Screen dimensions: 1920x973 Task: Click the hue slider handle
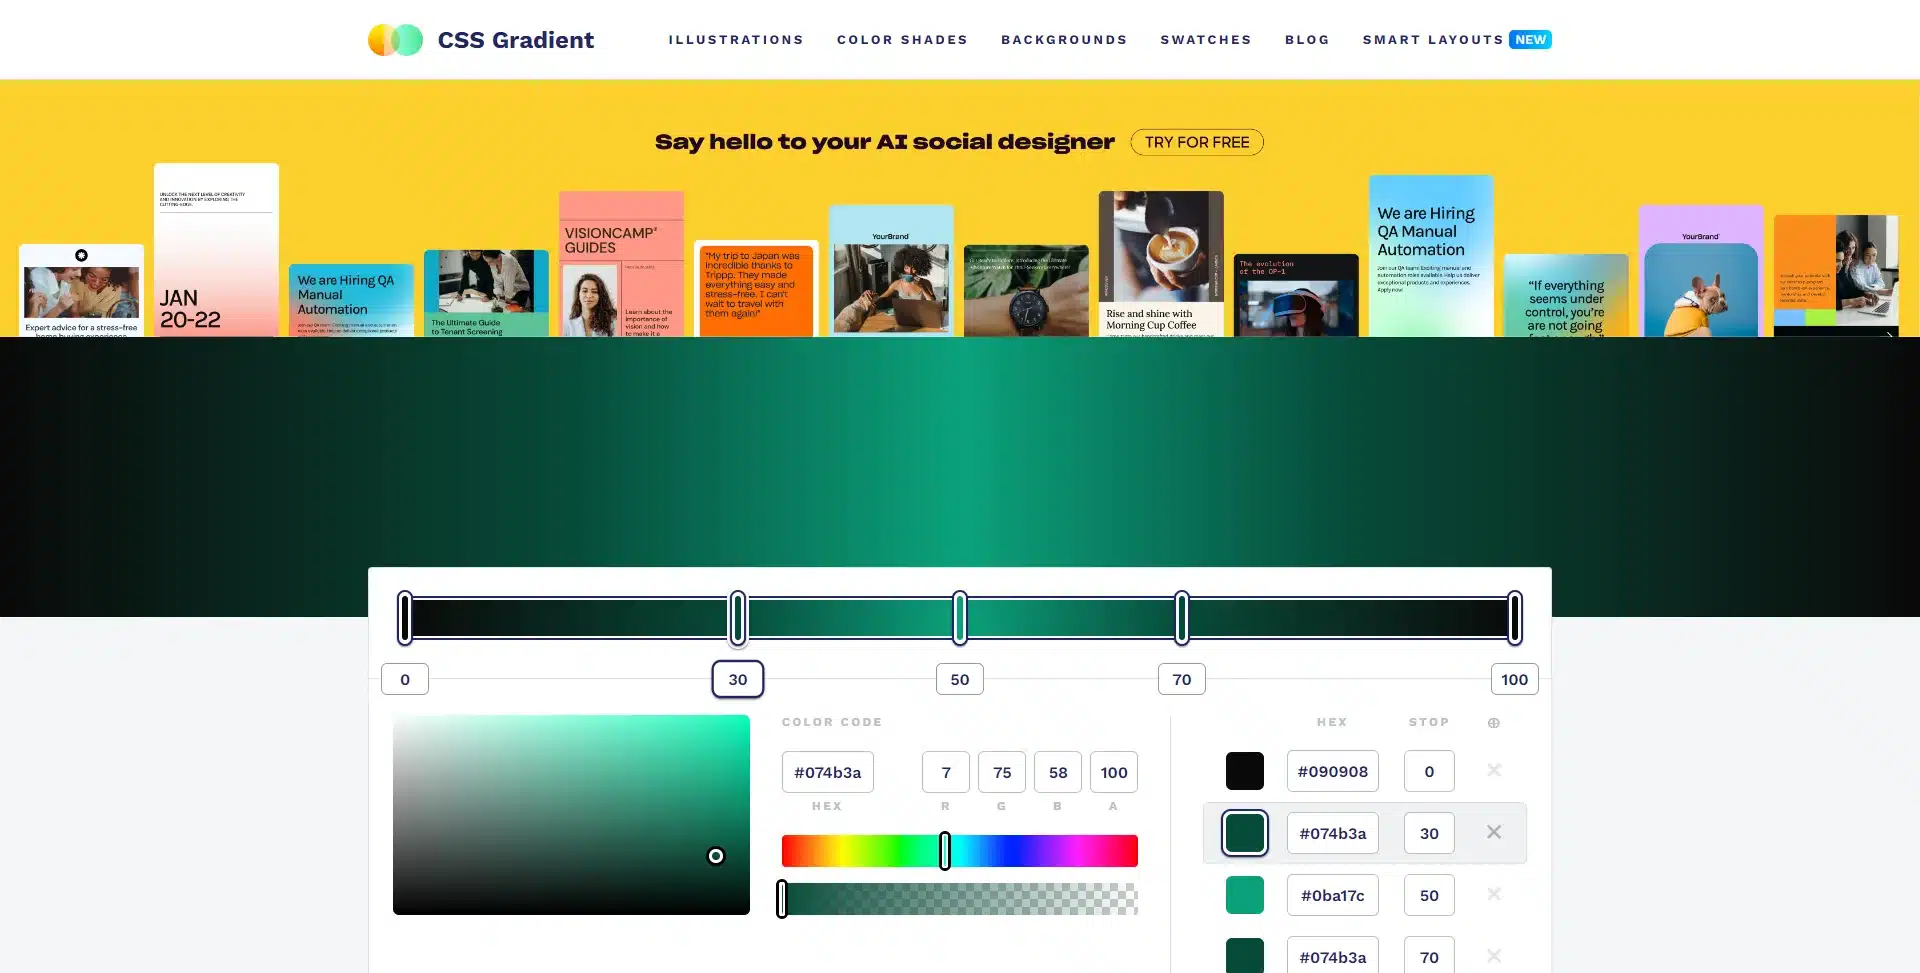click(x=945, y=851)
